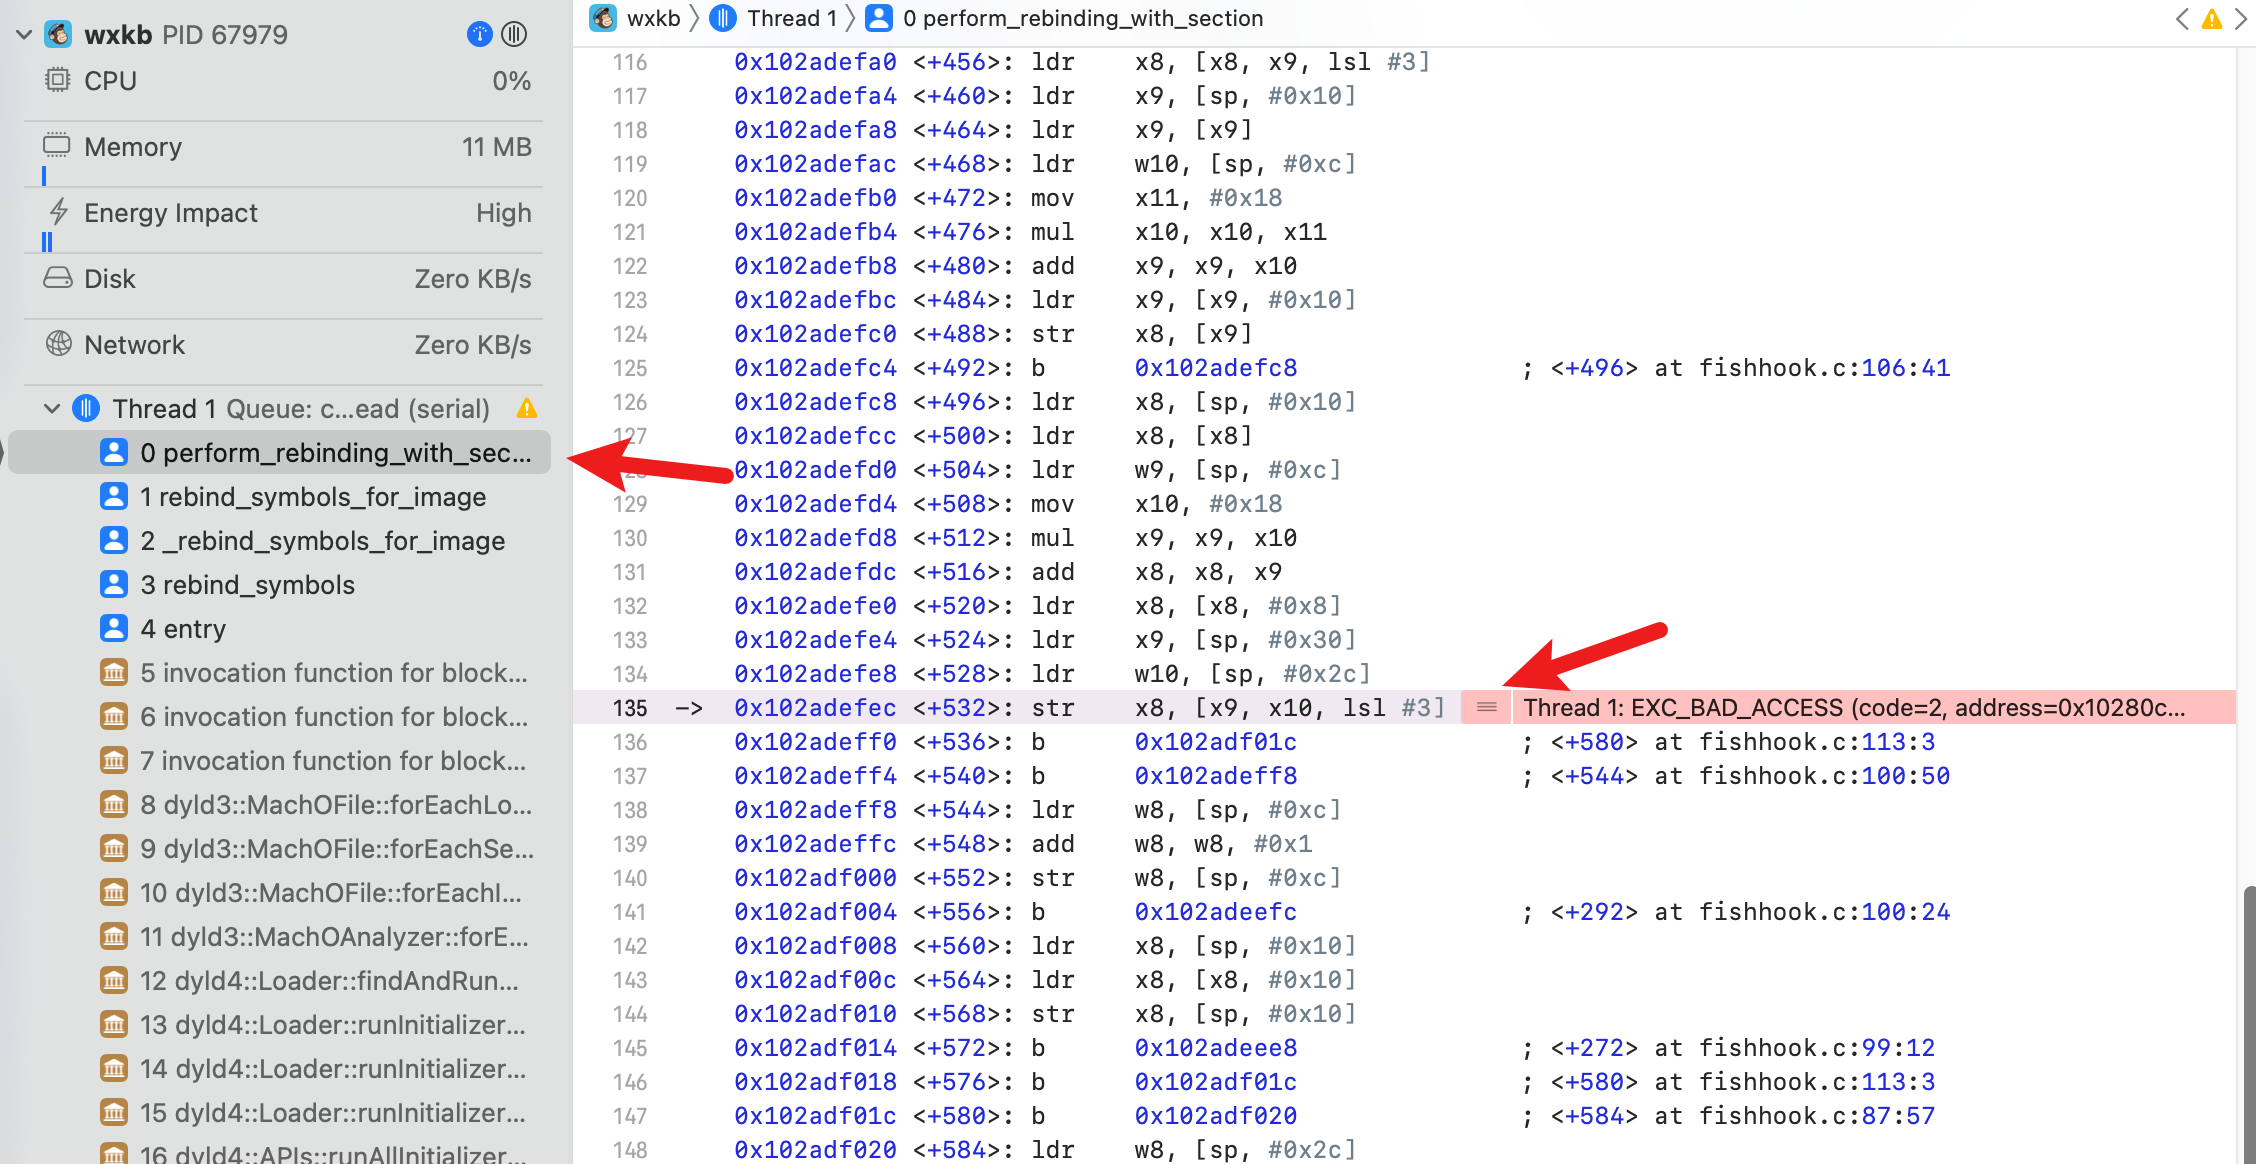Open the CPU gauge report

[286, 81]
